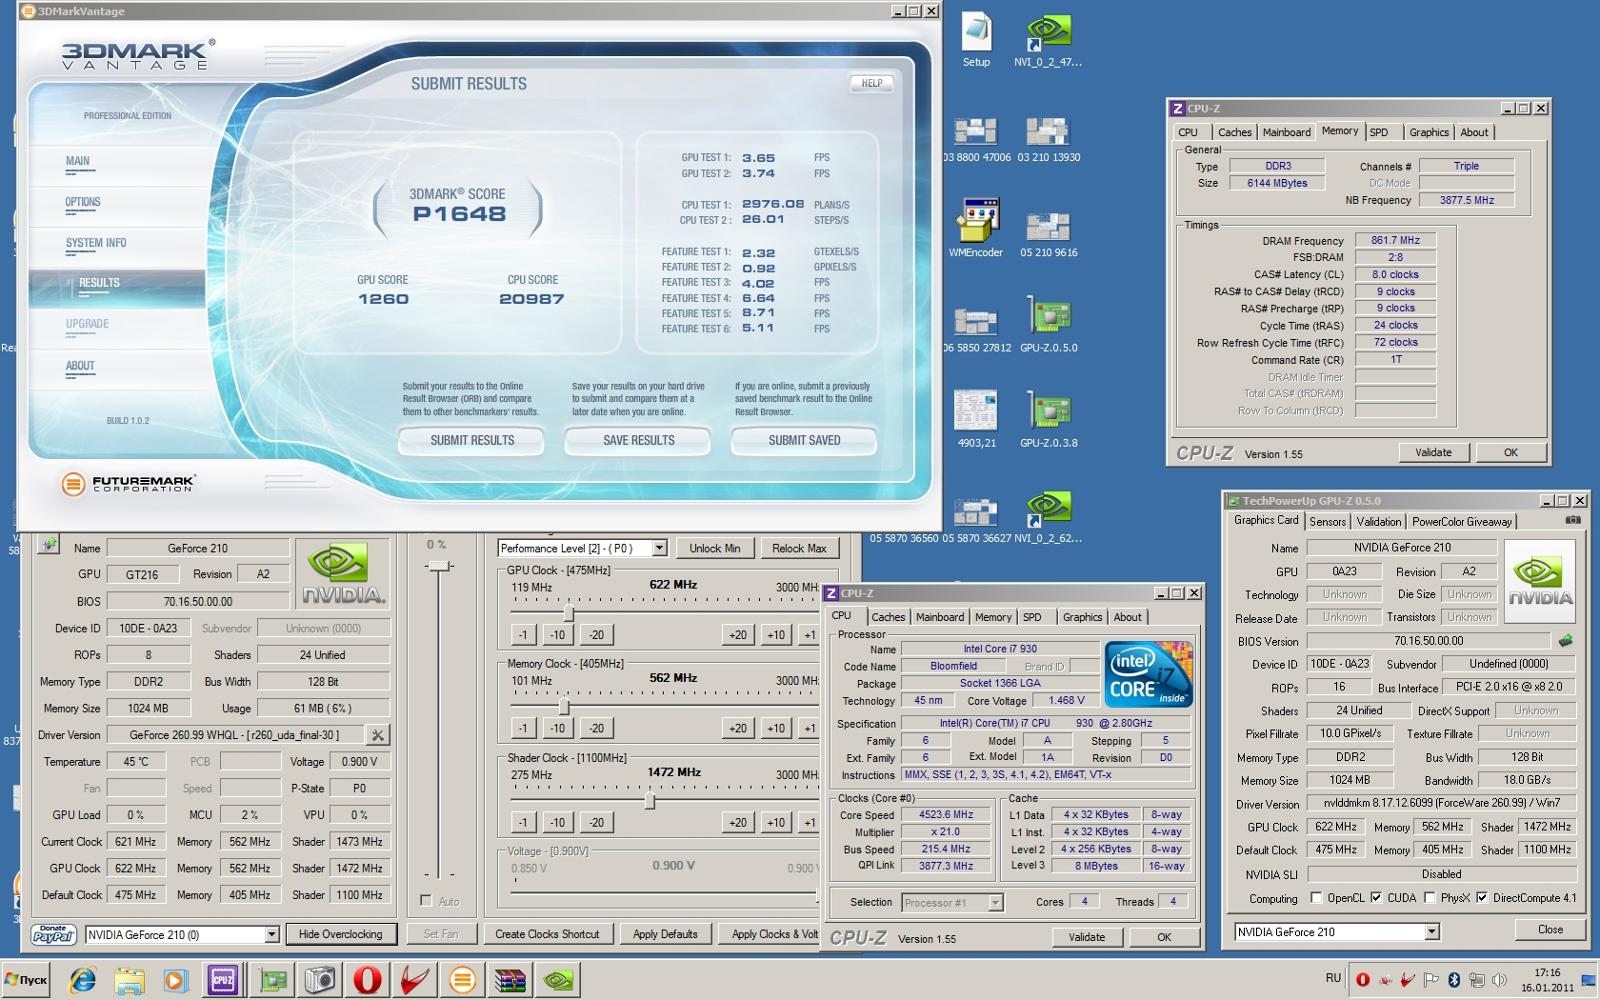This screenshot has width=1600, height=1000.
Task: Select the '05 210 9616' desktop icon
Action: (x=1048, y=235)
